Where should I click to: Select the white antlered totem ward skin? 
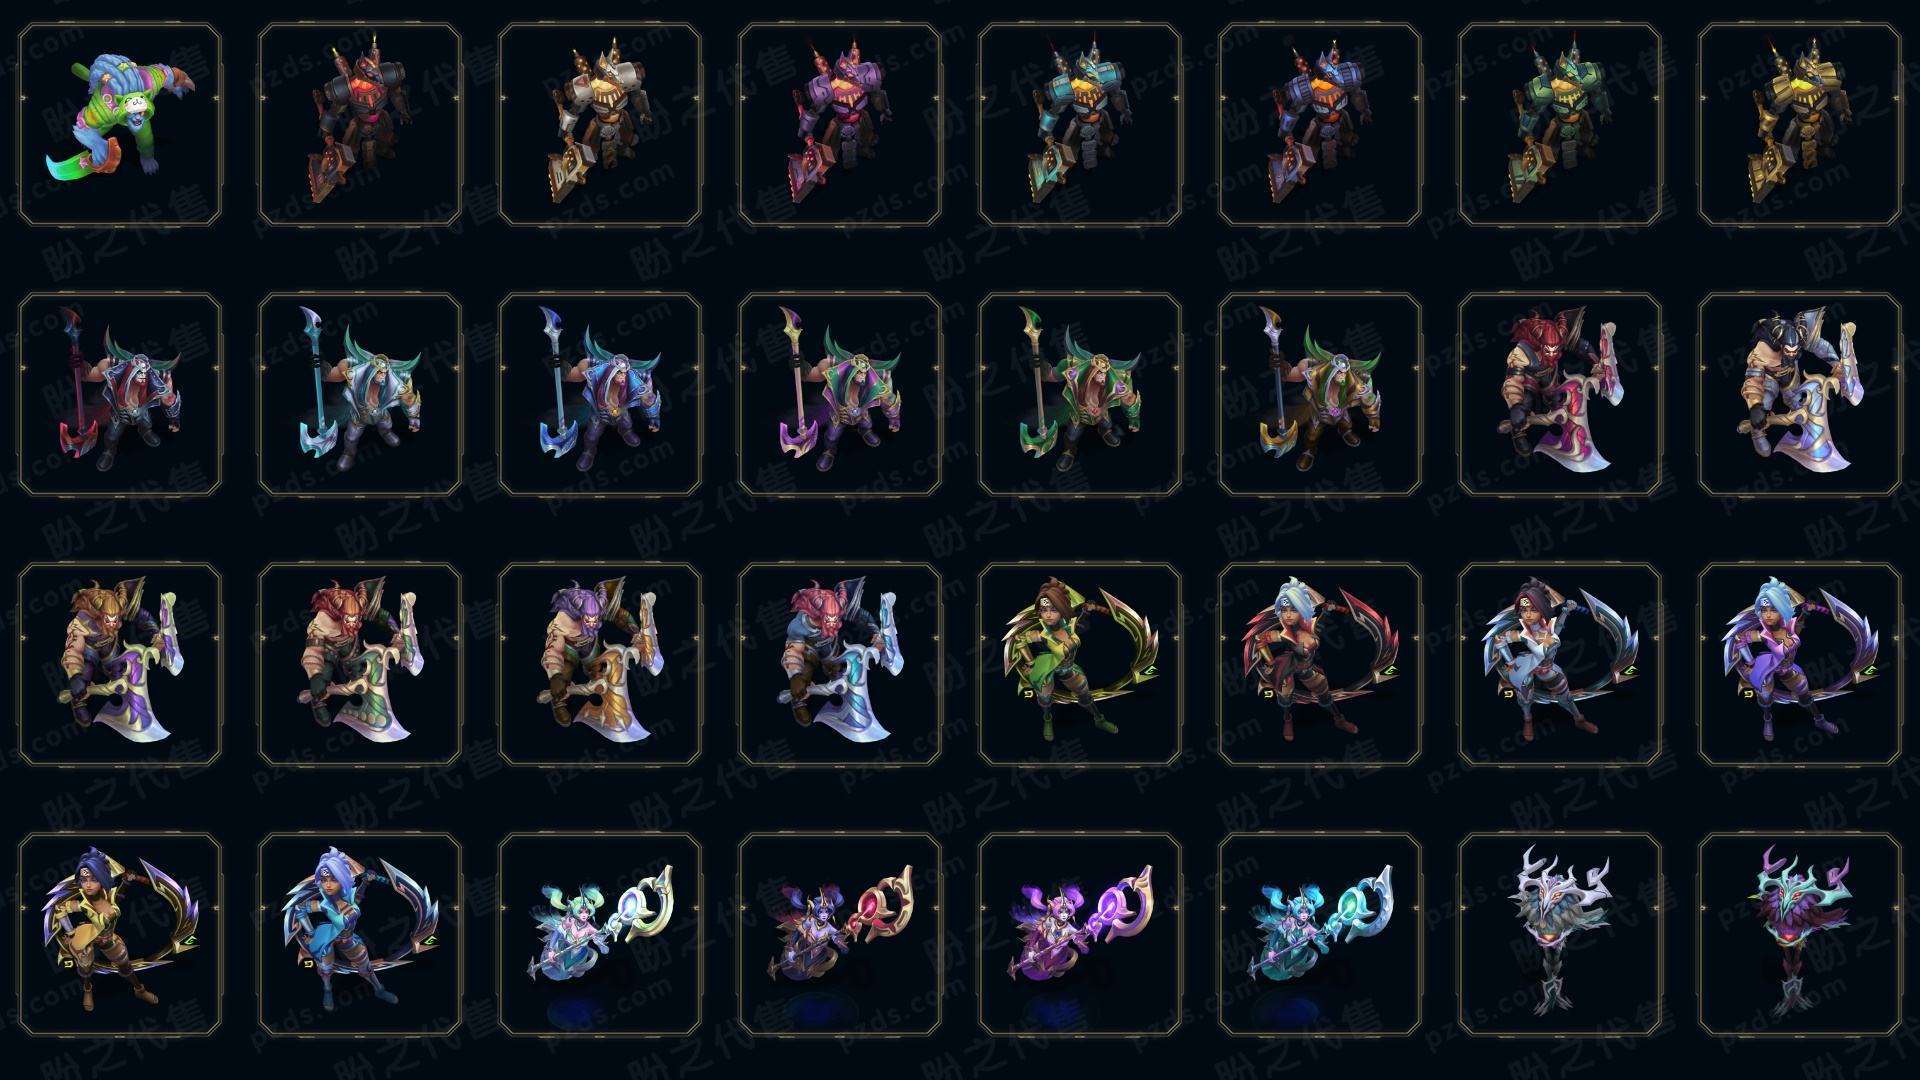(1560, 935)
